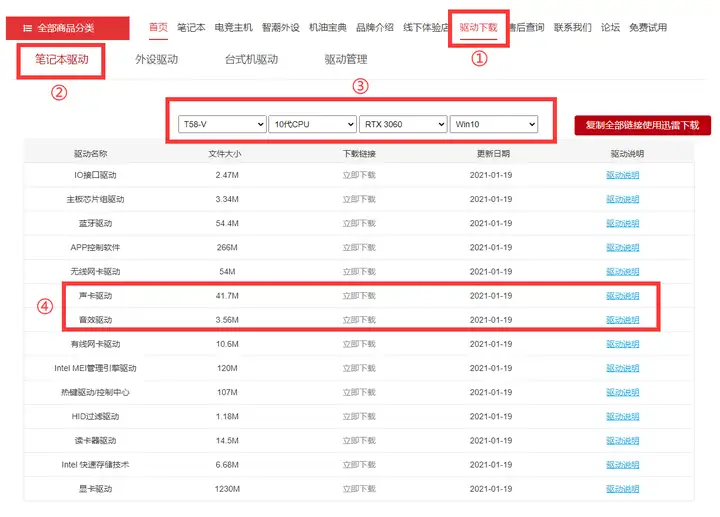Download the 声卡驱动 via 立即下载
This screenshot has width=720, height=517.
point(359,296)
